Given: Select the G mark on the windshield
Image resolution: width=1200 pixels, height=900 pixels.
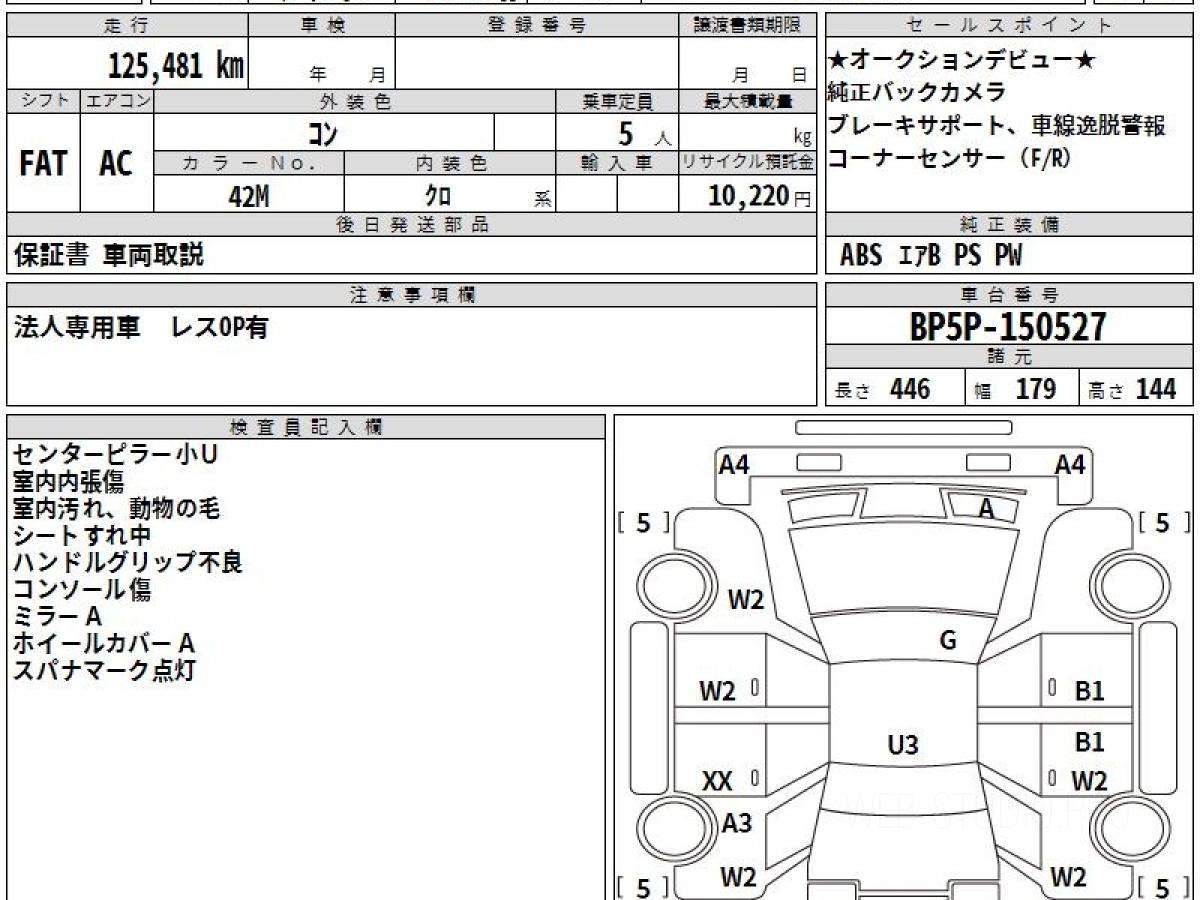Looking at the screenshot, I should pyautogui.click(x=947, y=641).
